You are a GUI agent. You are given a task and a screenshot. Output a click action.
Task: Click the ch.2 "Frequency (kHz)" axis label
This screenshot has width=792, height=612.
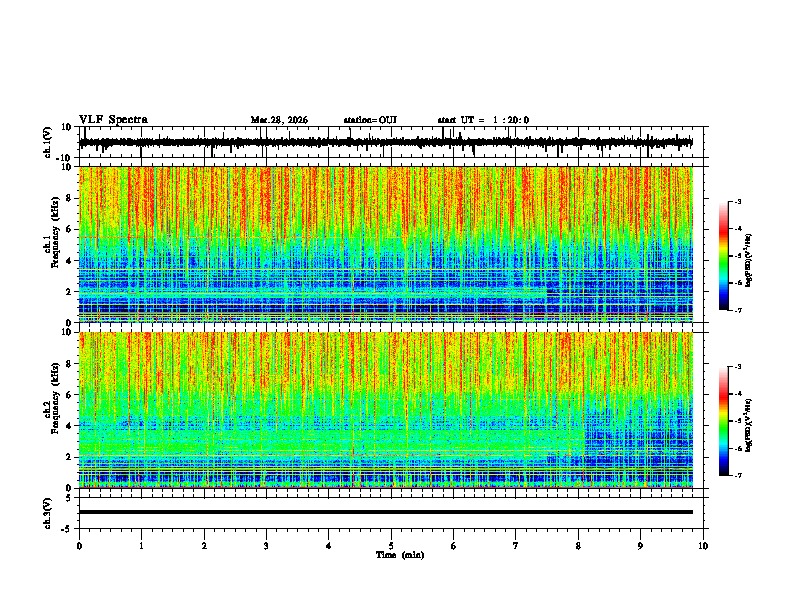pos(55,398)
